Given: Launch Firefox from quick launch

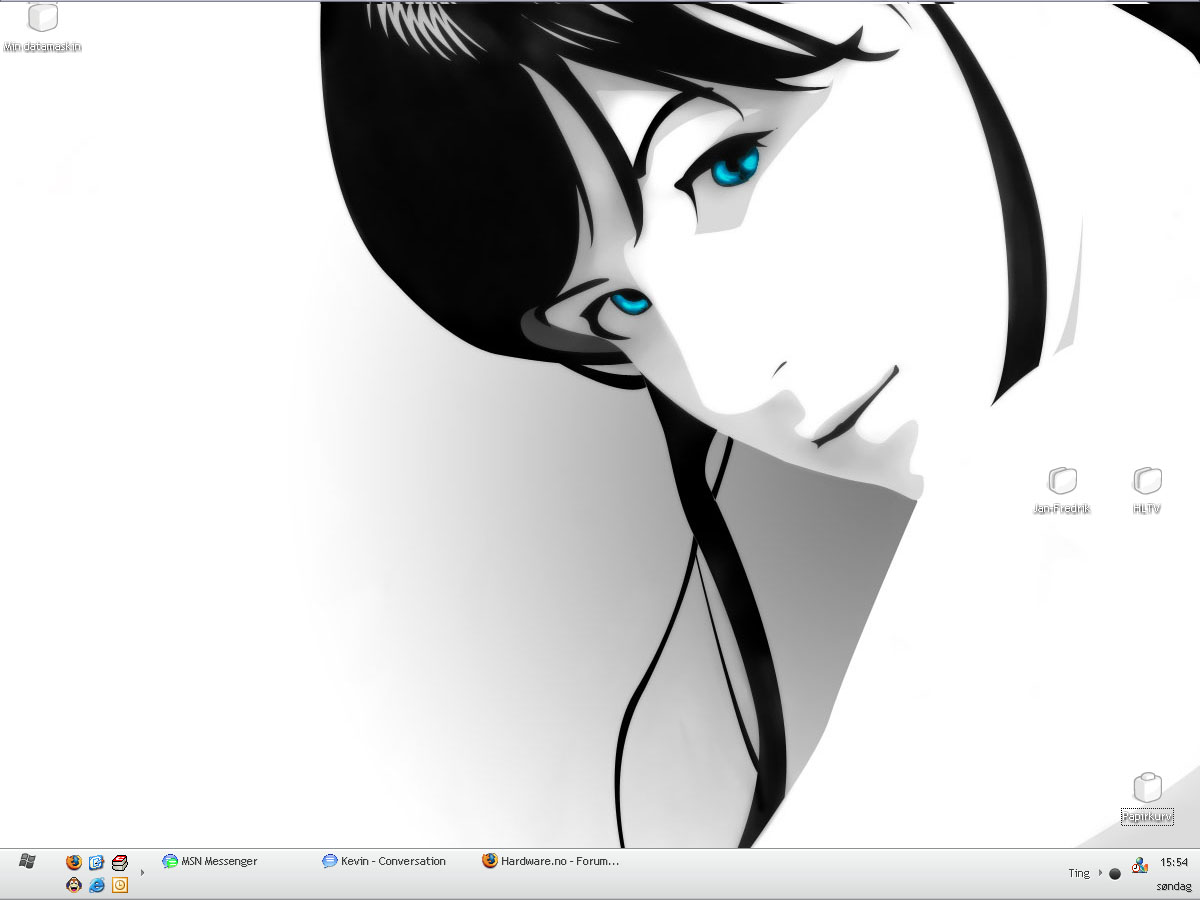Looking at the screenshot, I should 73,862.
